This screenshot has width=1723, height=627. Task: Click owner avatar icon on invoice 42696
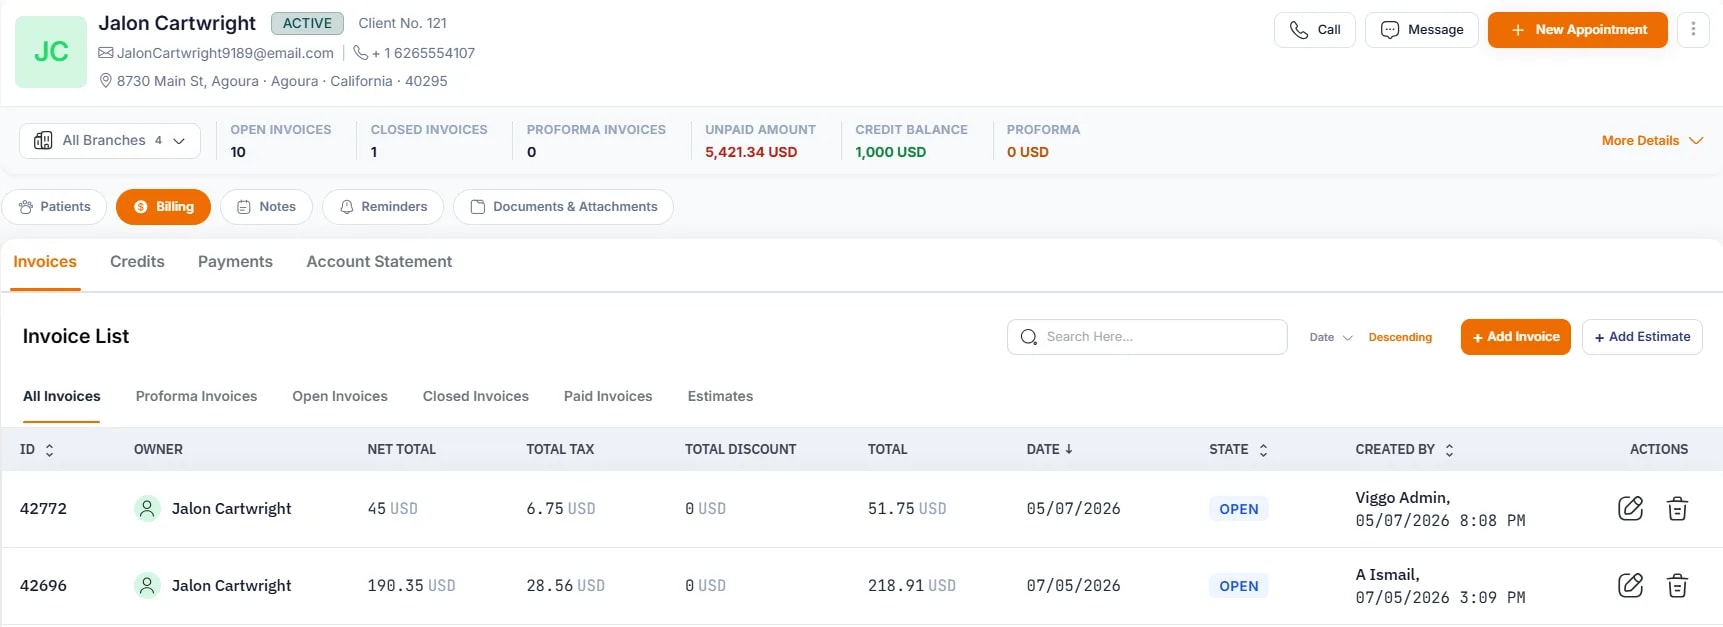tap(147, 585)
